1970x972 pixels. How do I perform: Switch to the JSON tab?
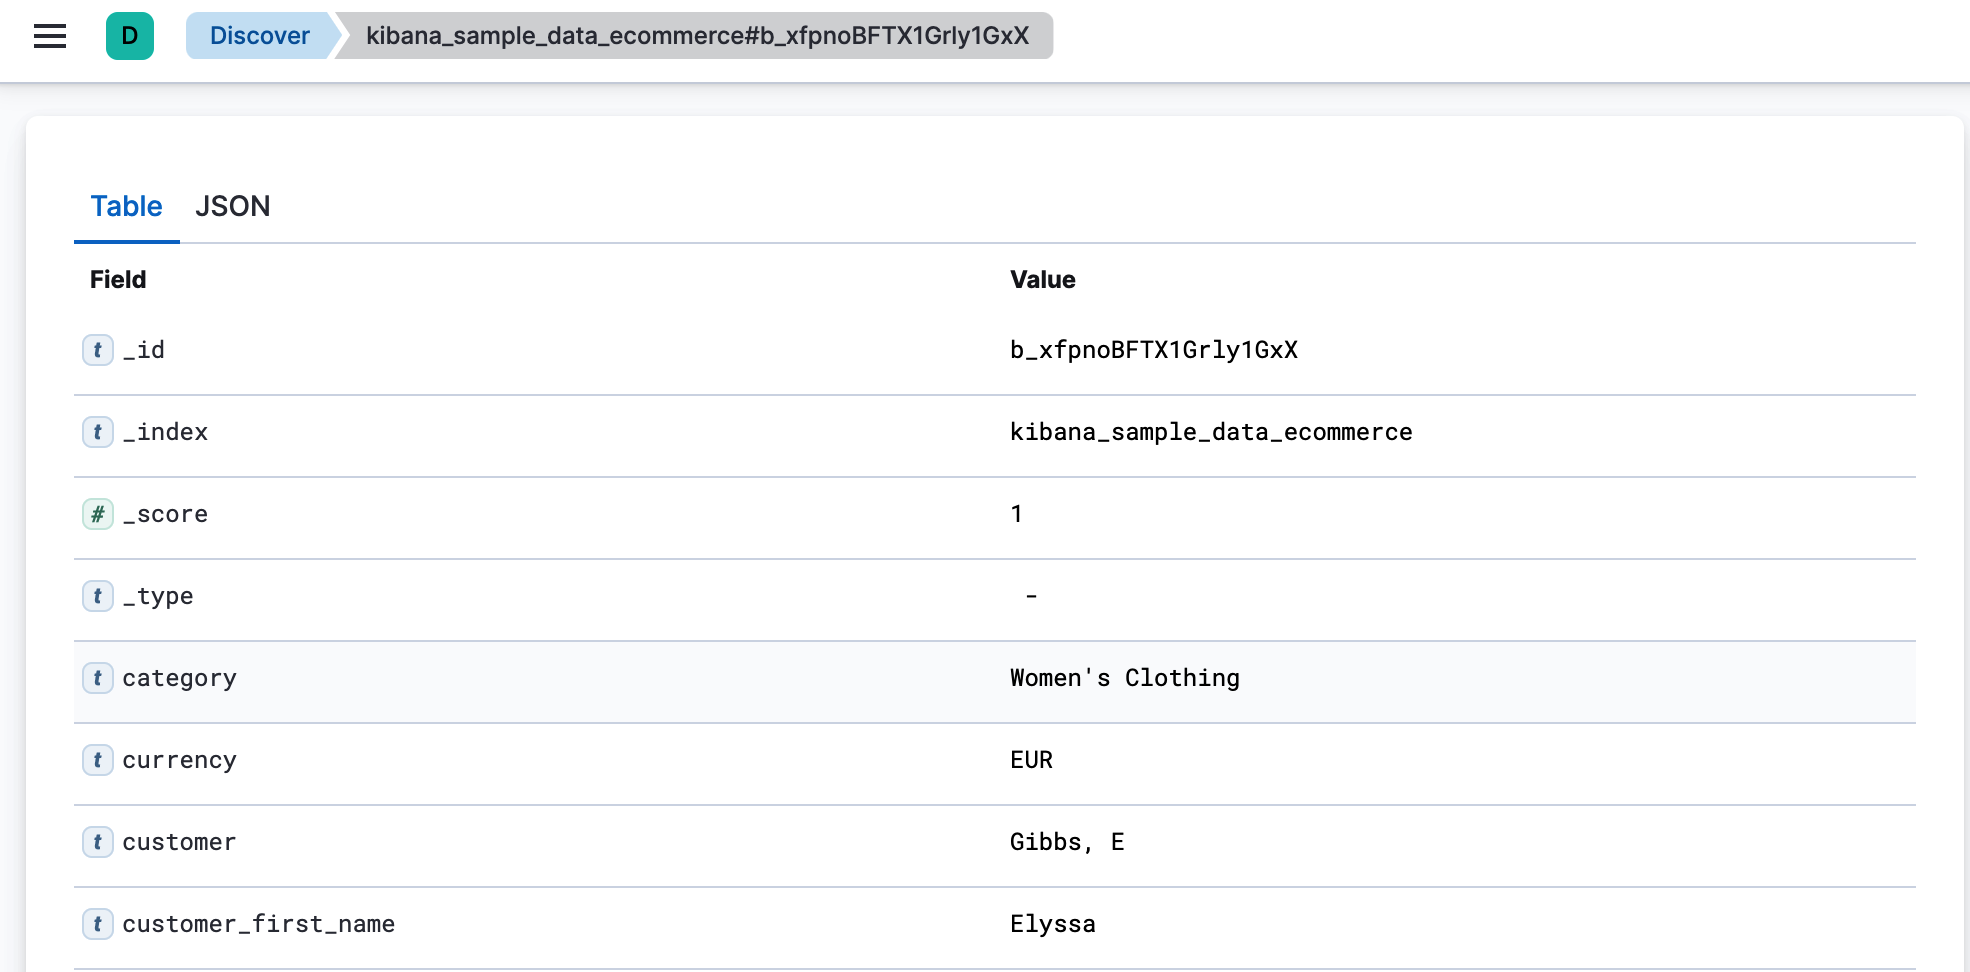point(233,206)
